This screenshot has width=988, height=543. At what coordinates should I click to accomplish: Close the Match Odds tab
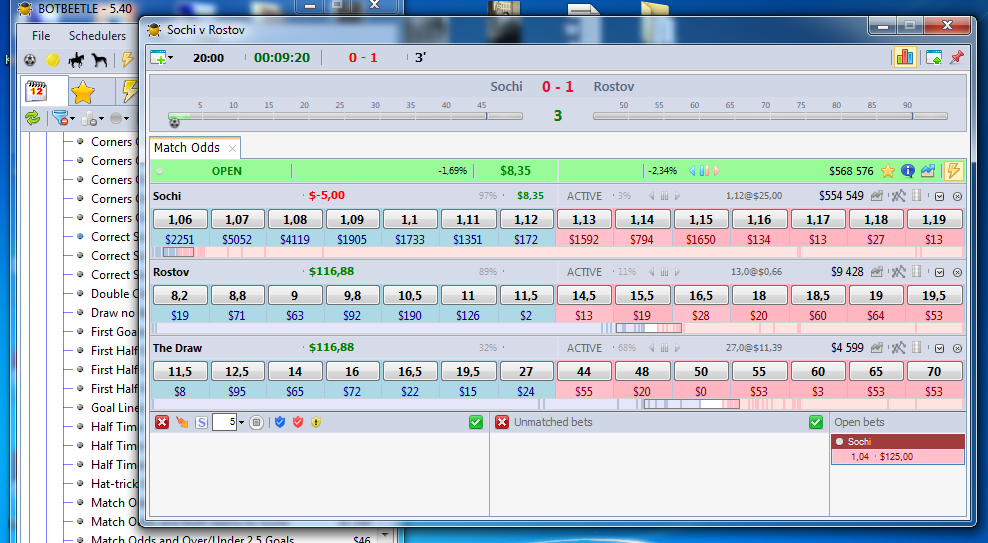click(x=233, y=149)
